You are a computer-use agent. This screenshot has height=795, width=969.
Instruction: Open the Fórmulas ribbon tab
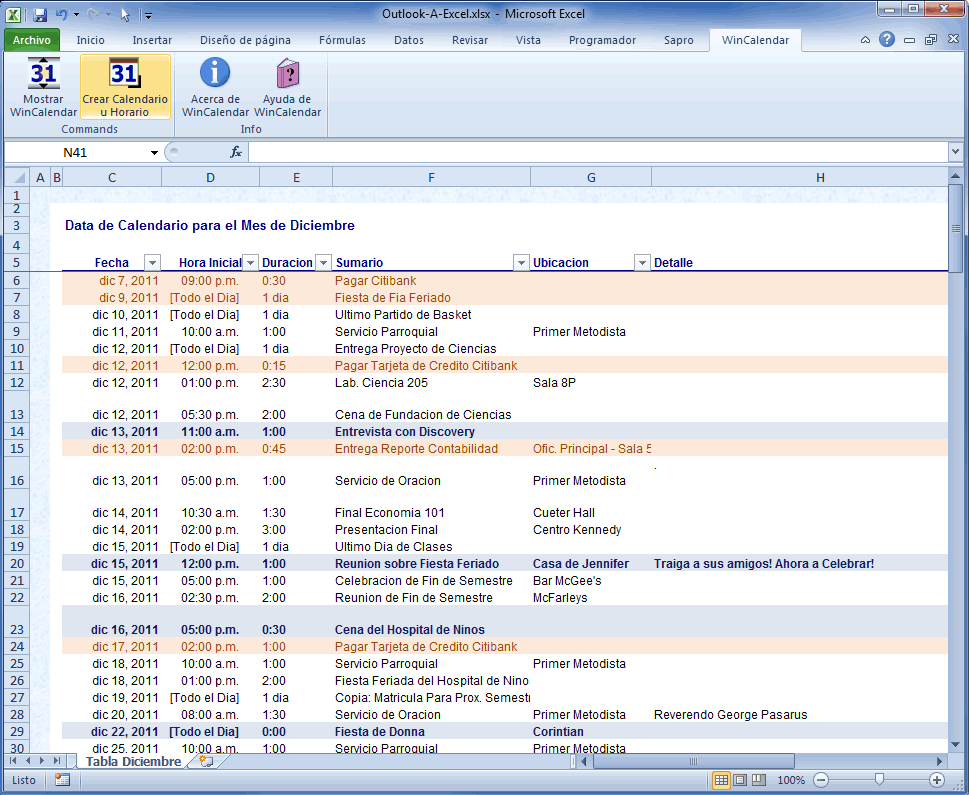pos(342,40)
